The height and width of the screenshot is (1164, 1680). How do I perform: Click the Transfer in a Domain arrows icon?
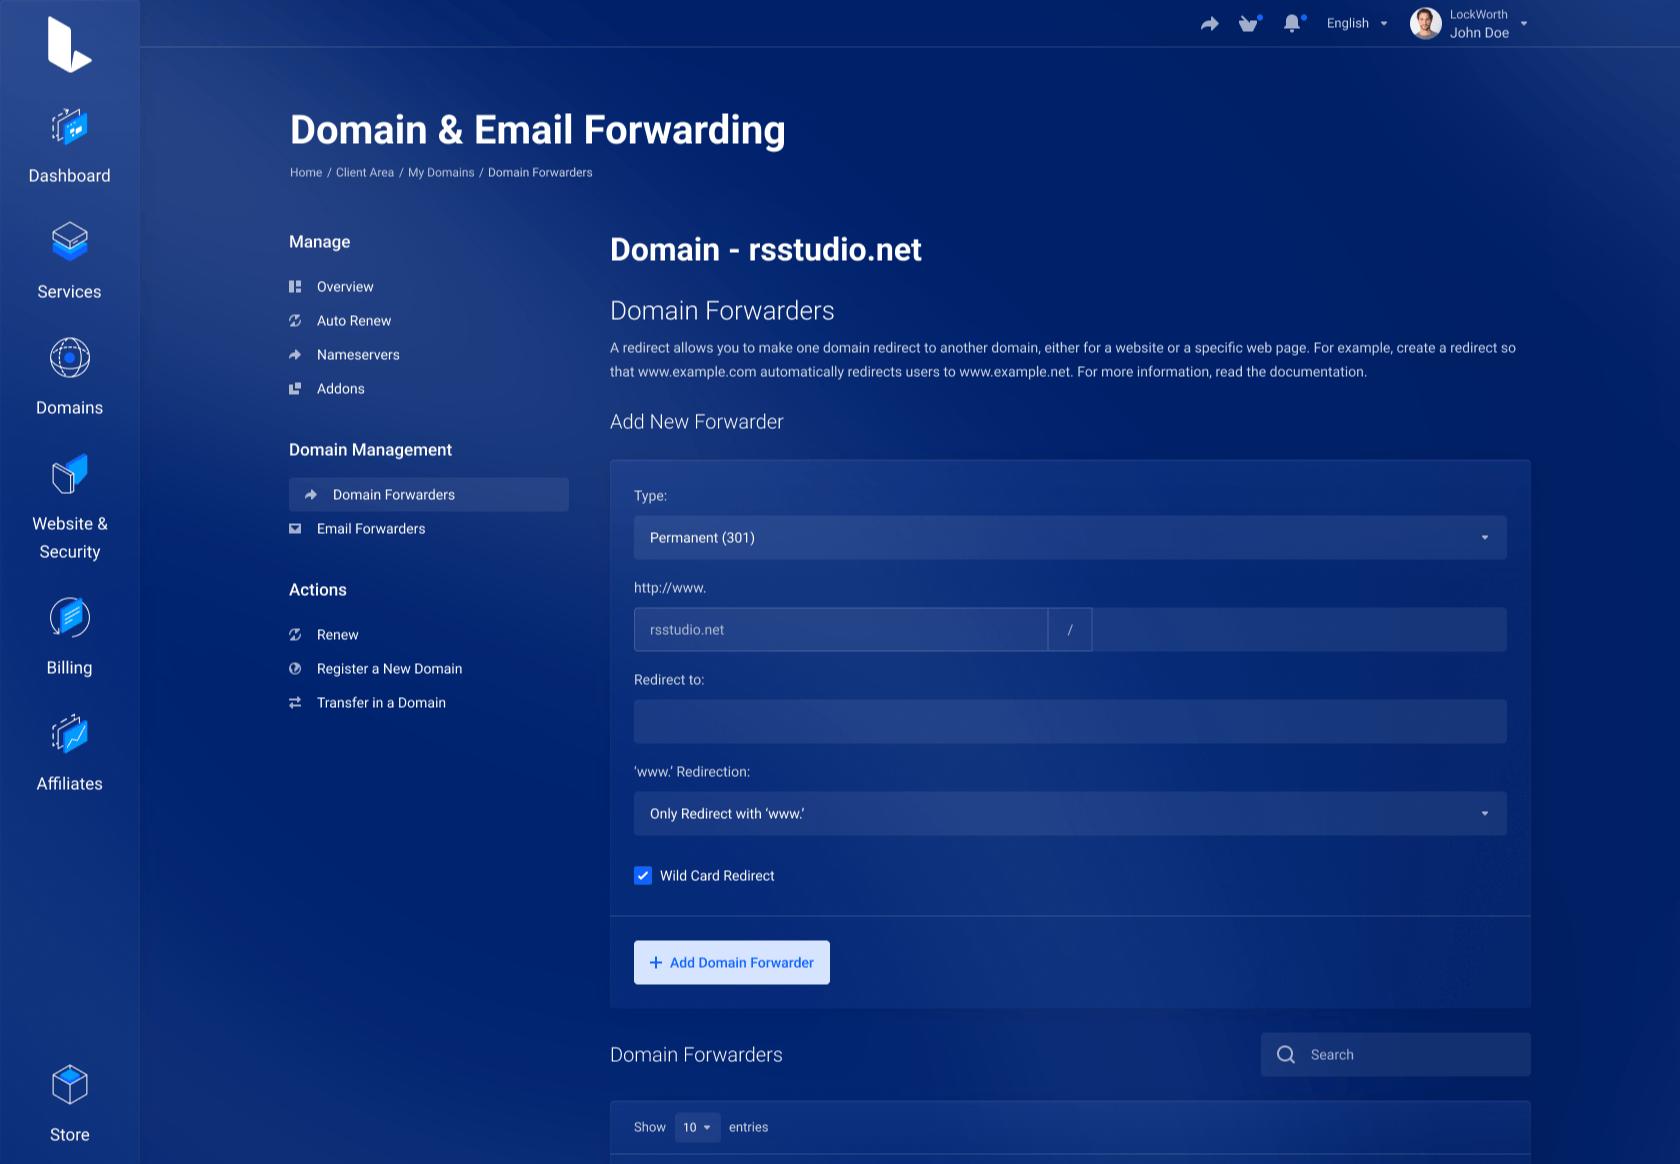click(x=295, y=703)
